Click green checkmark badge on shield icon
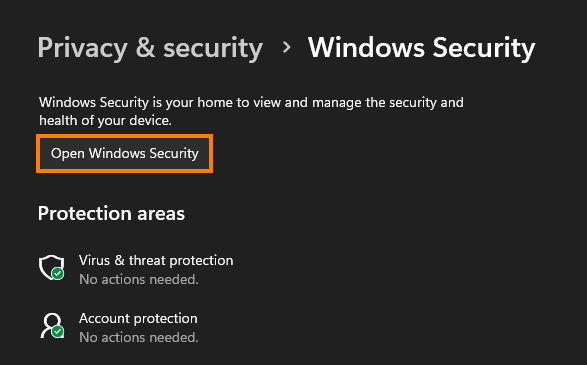587x365 pixels. pyautogui.click(x=58, y=274)
